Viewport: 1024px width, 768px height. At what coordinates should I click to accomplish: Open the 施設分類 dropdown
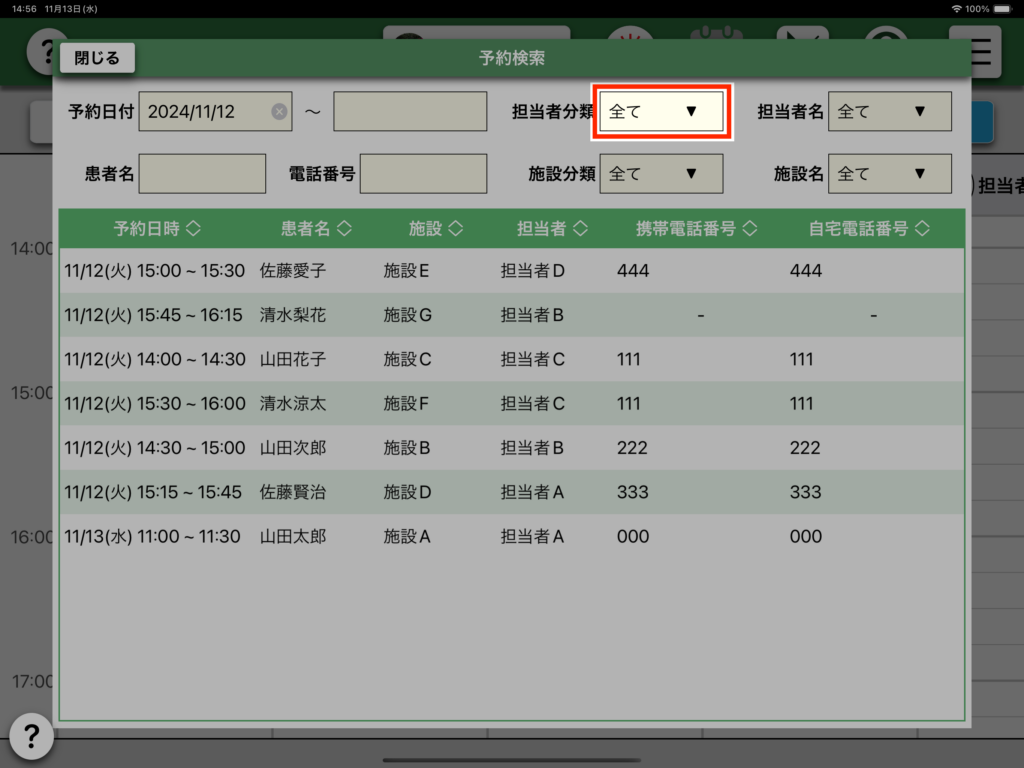point(661,174)
